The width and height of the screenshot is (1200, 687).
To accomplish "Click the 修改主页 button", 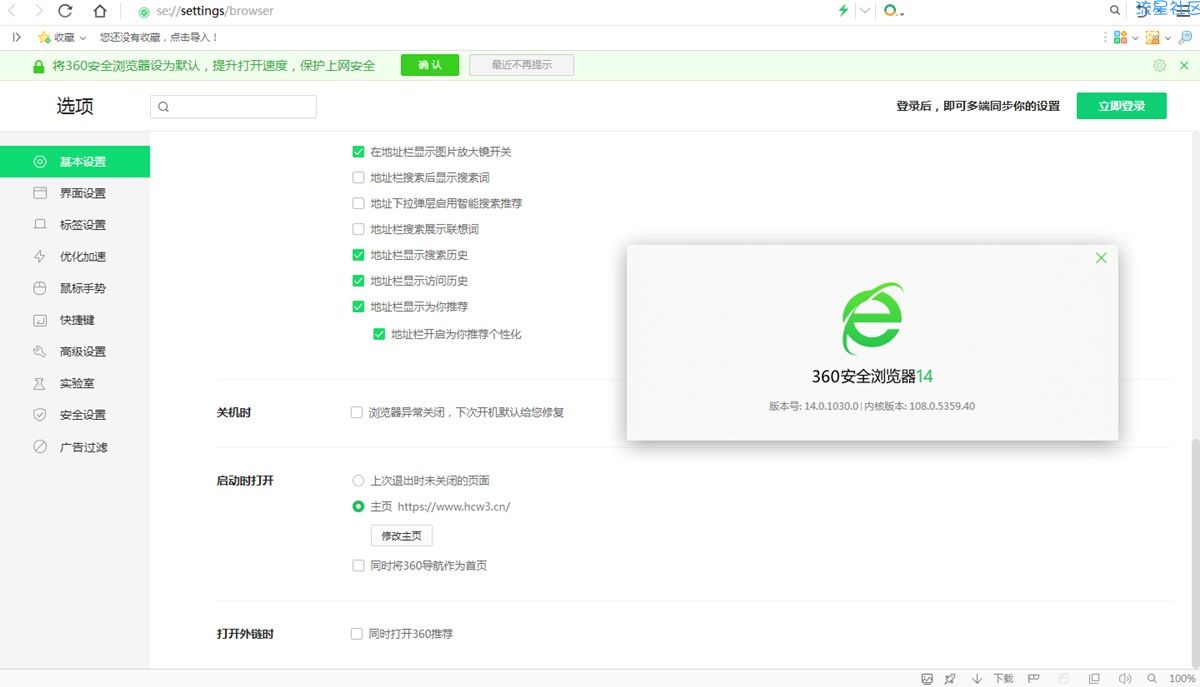I will (401, 535).
